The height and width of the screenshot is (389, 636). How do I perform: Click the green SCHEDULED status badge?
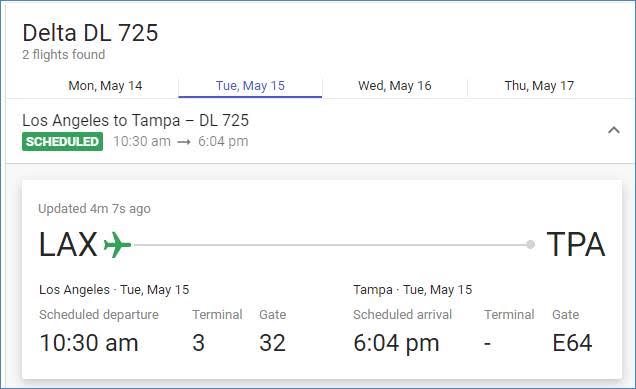62,142
